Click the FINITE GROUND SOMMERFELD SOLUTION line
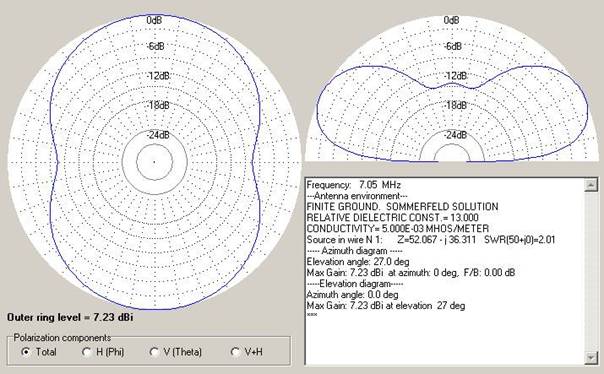This screenshot has width=604, height=374. click(x=402, y=206)
